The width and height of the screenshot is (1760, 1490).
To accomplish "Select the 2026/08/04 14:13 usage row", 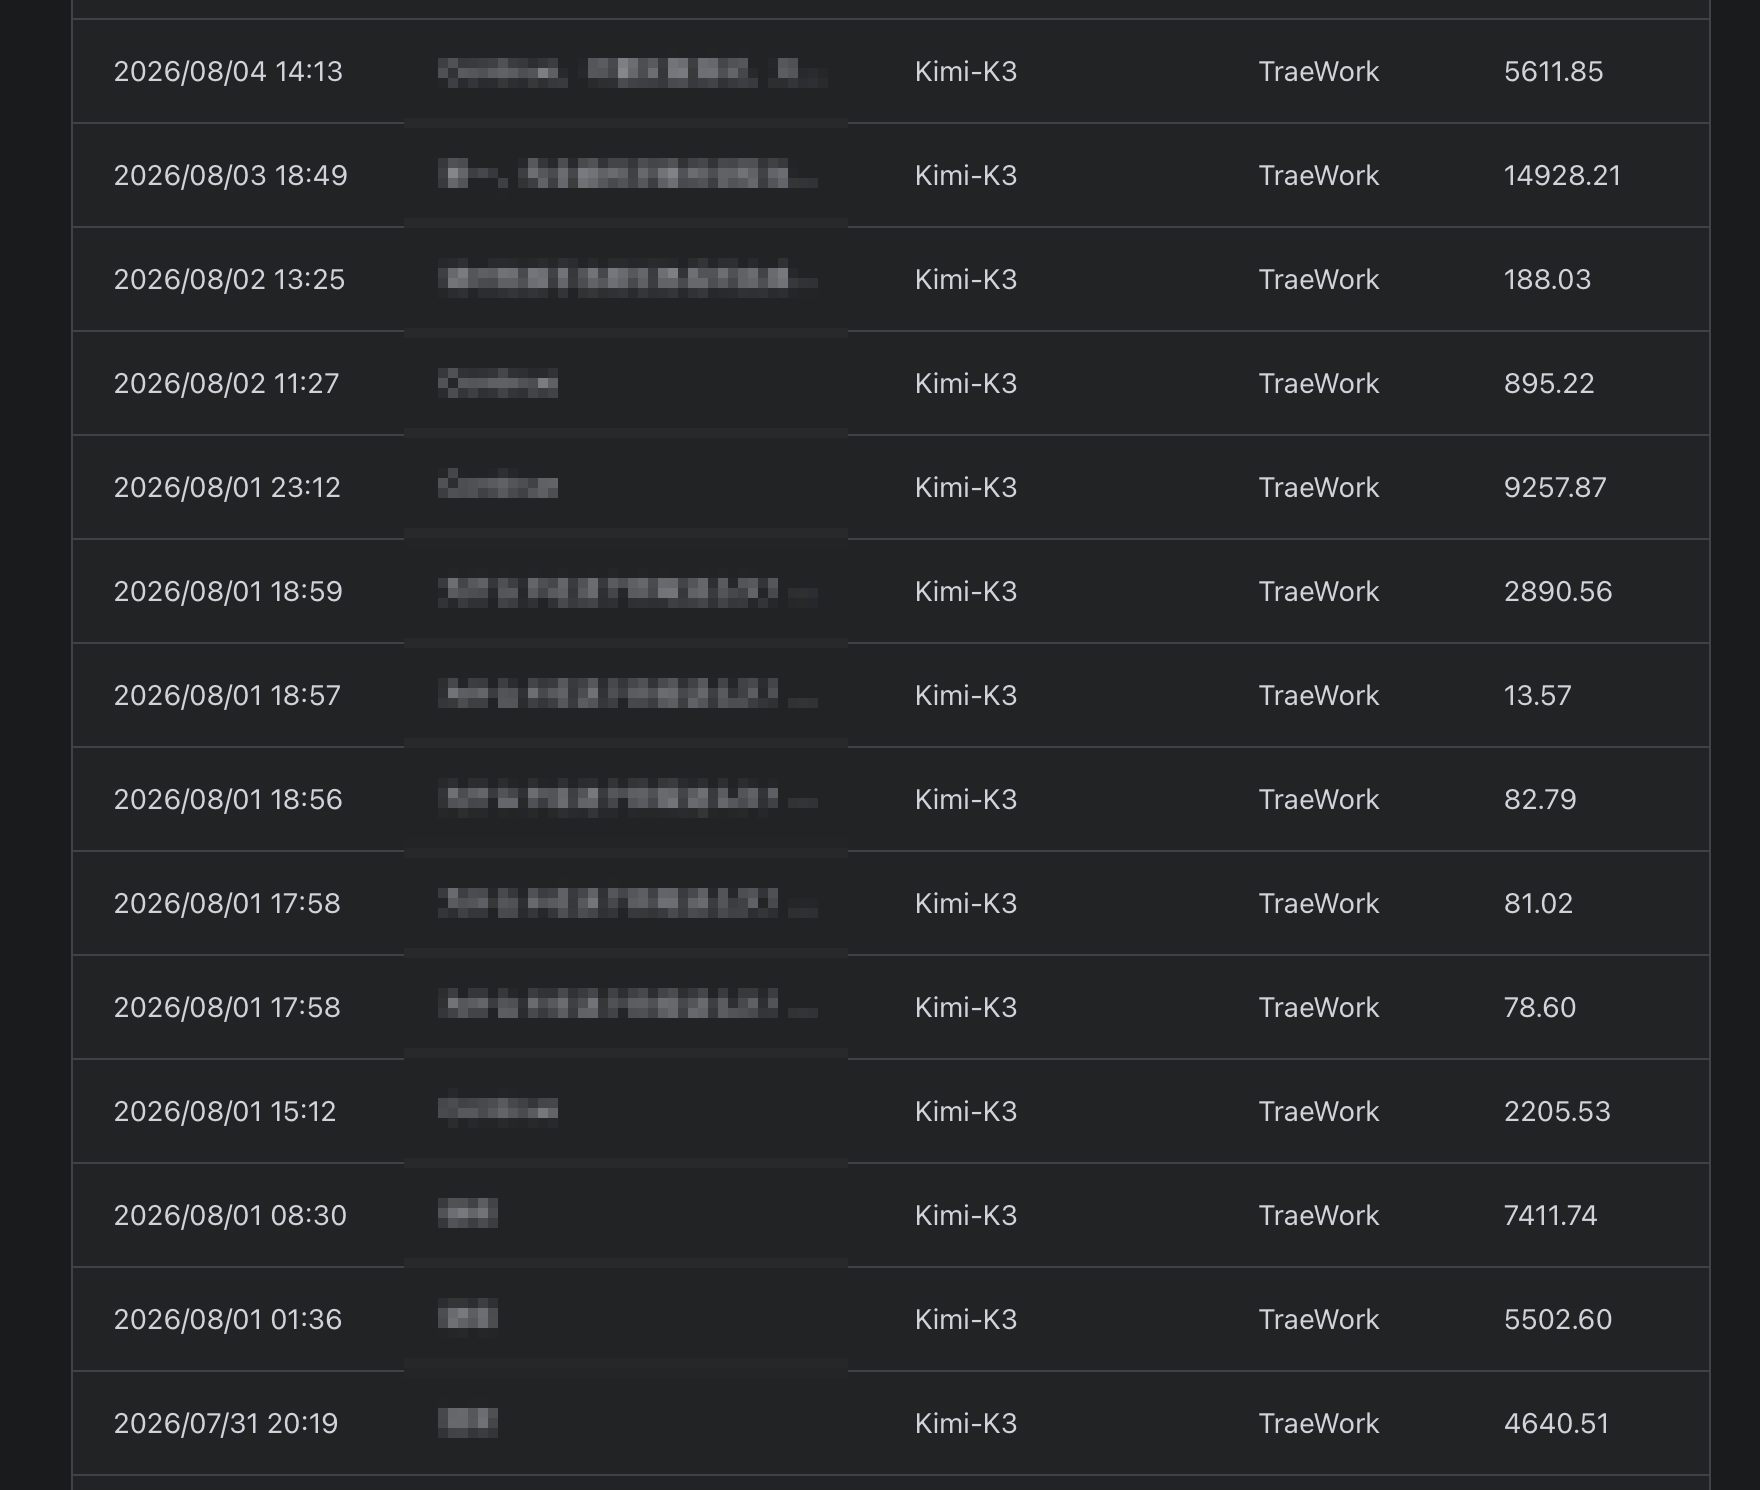I will point(890,72).
